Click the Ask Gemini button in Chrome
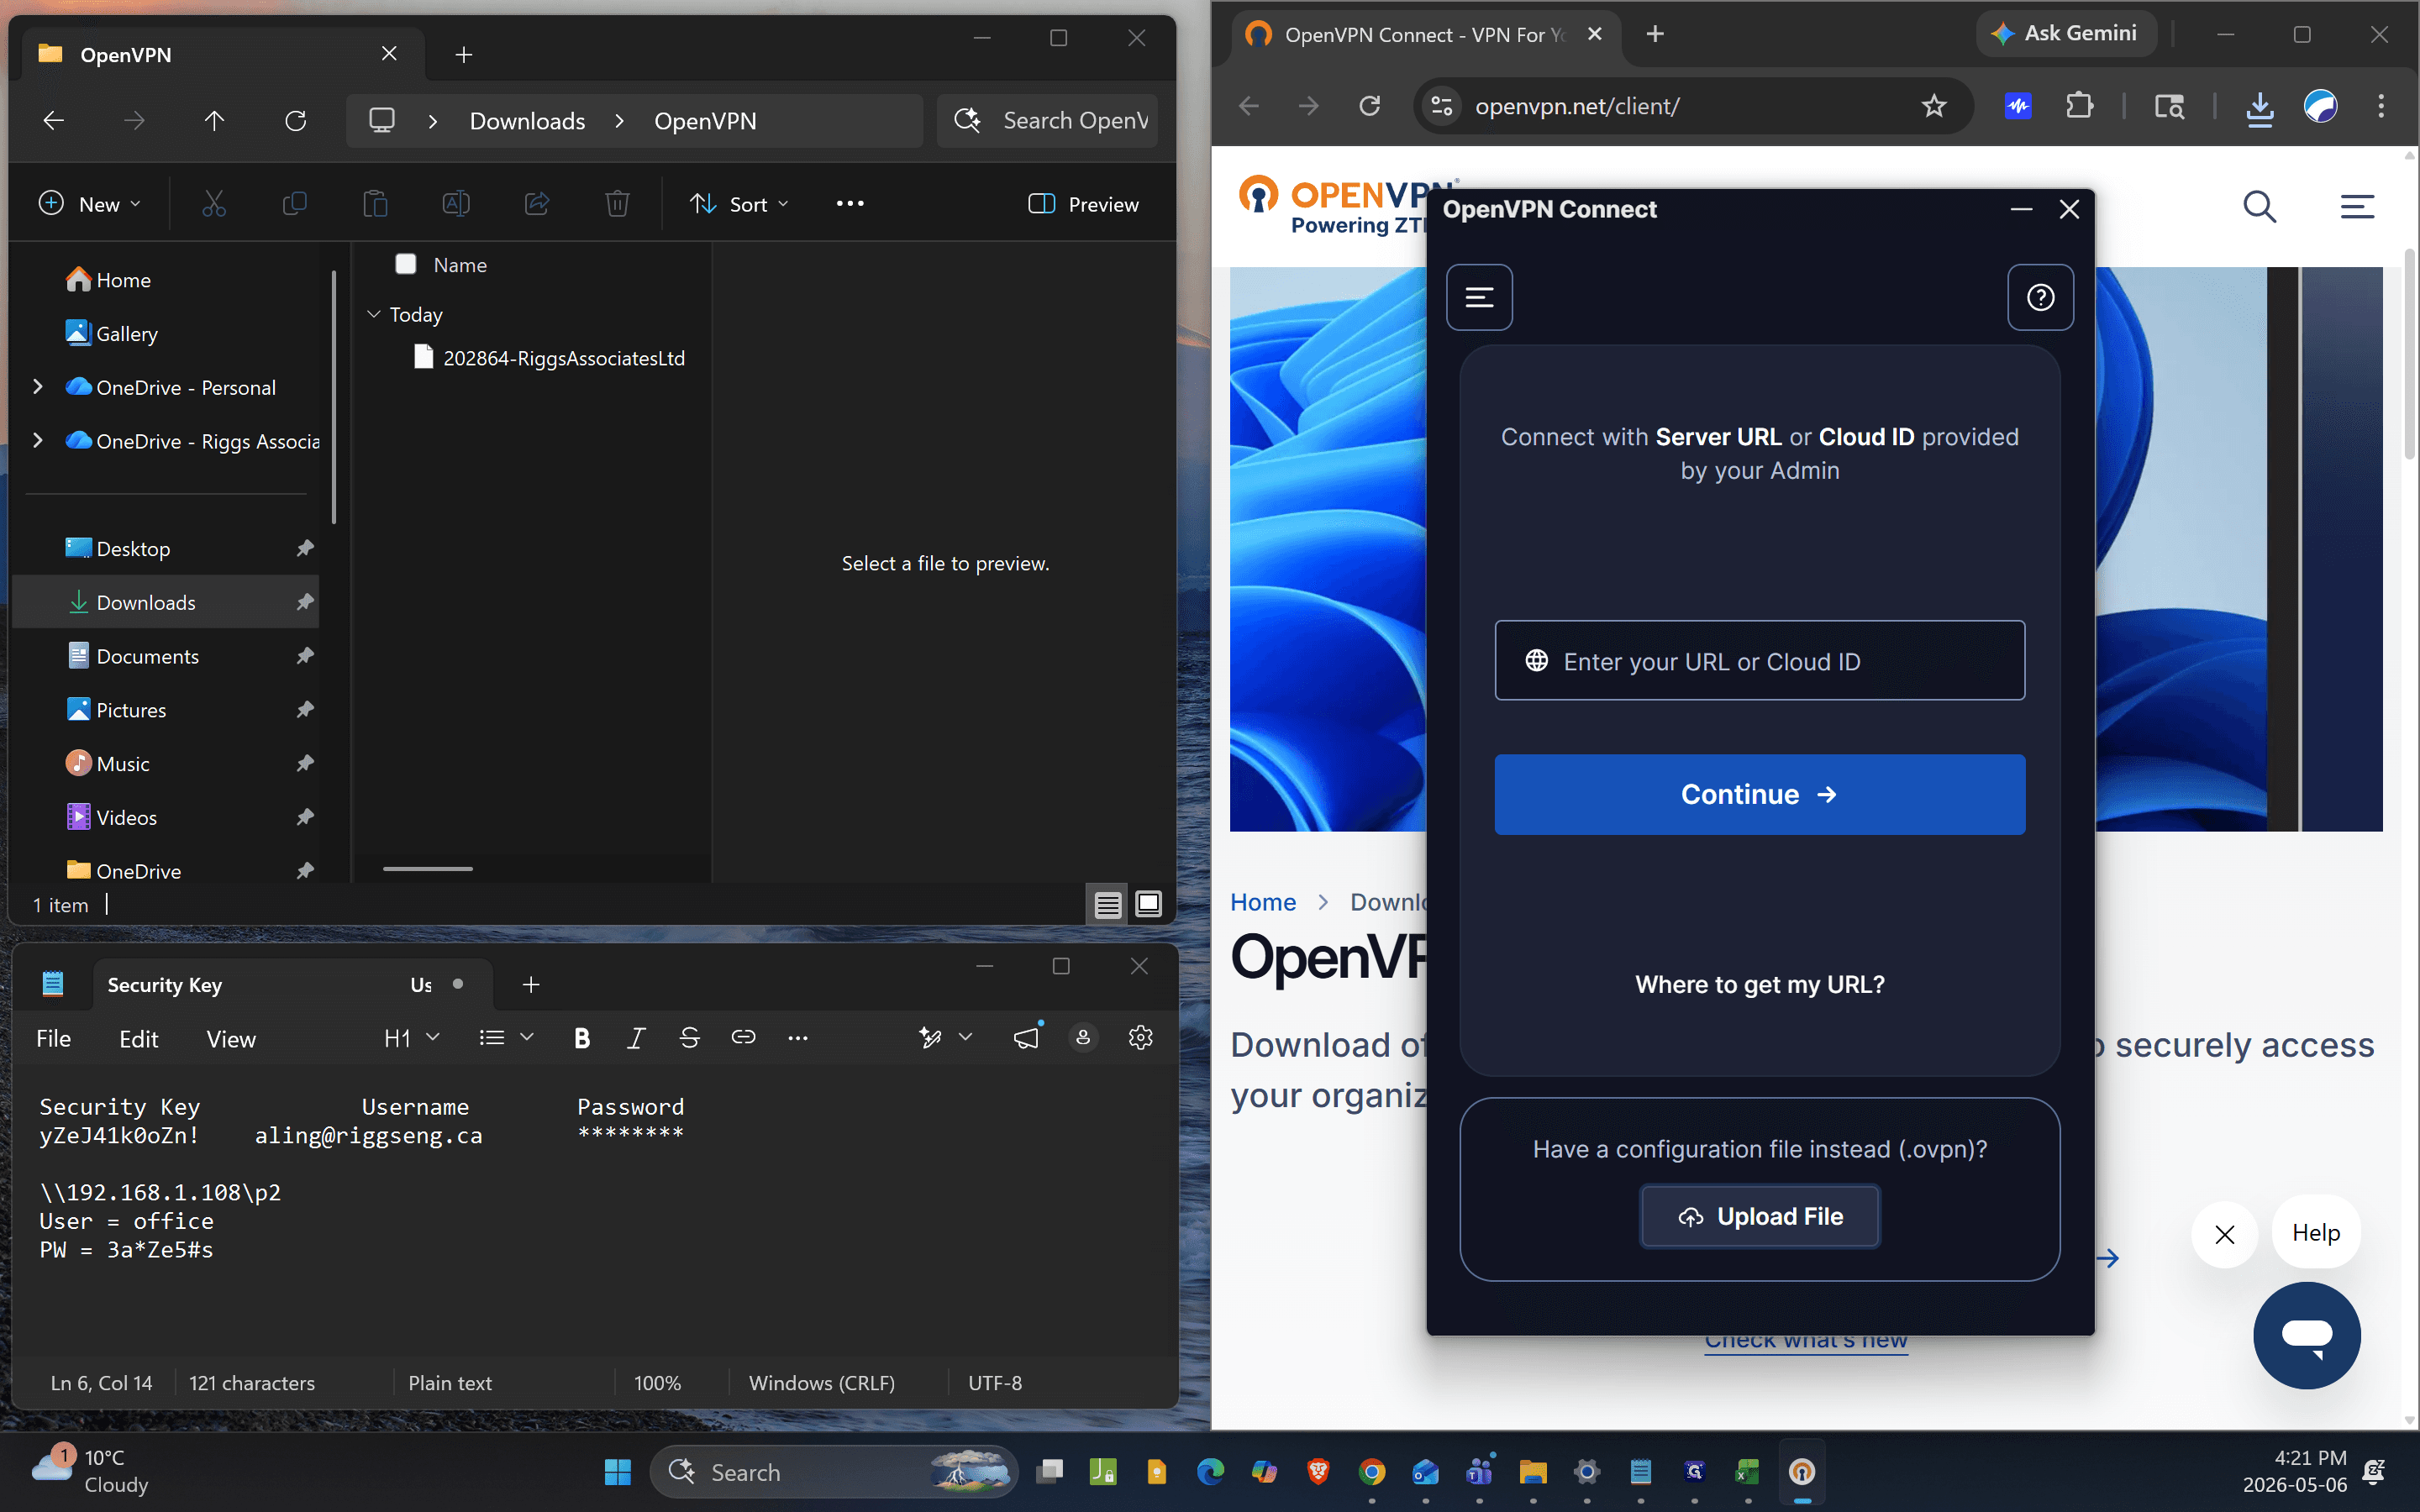 2066,34
